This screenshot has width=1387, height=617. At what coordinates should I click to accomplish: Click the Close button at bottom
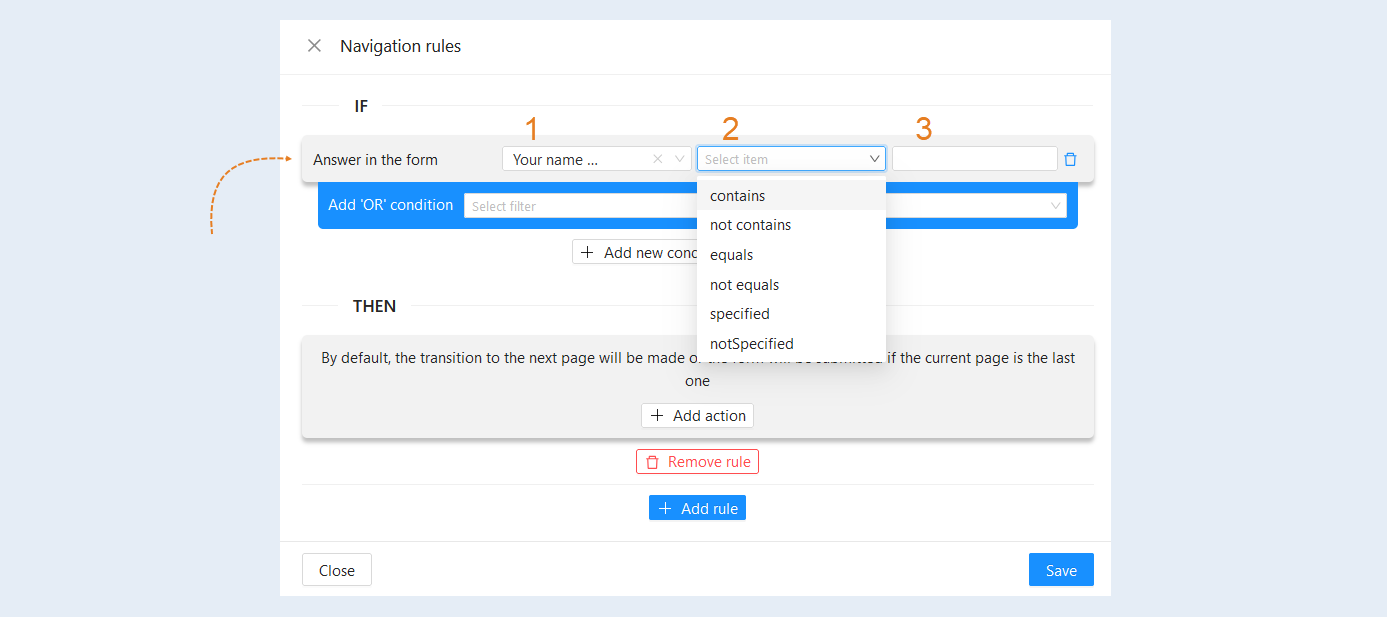click(337, 570)
